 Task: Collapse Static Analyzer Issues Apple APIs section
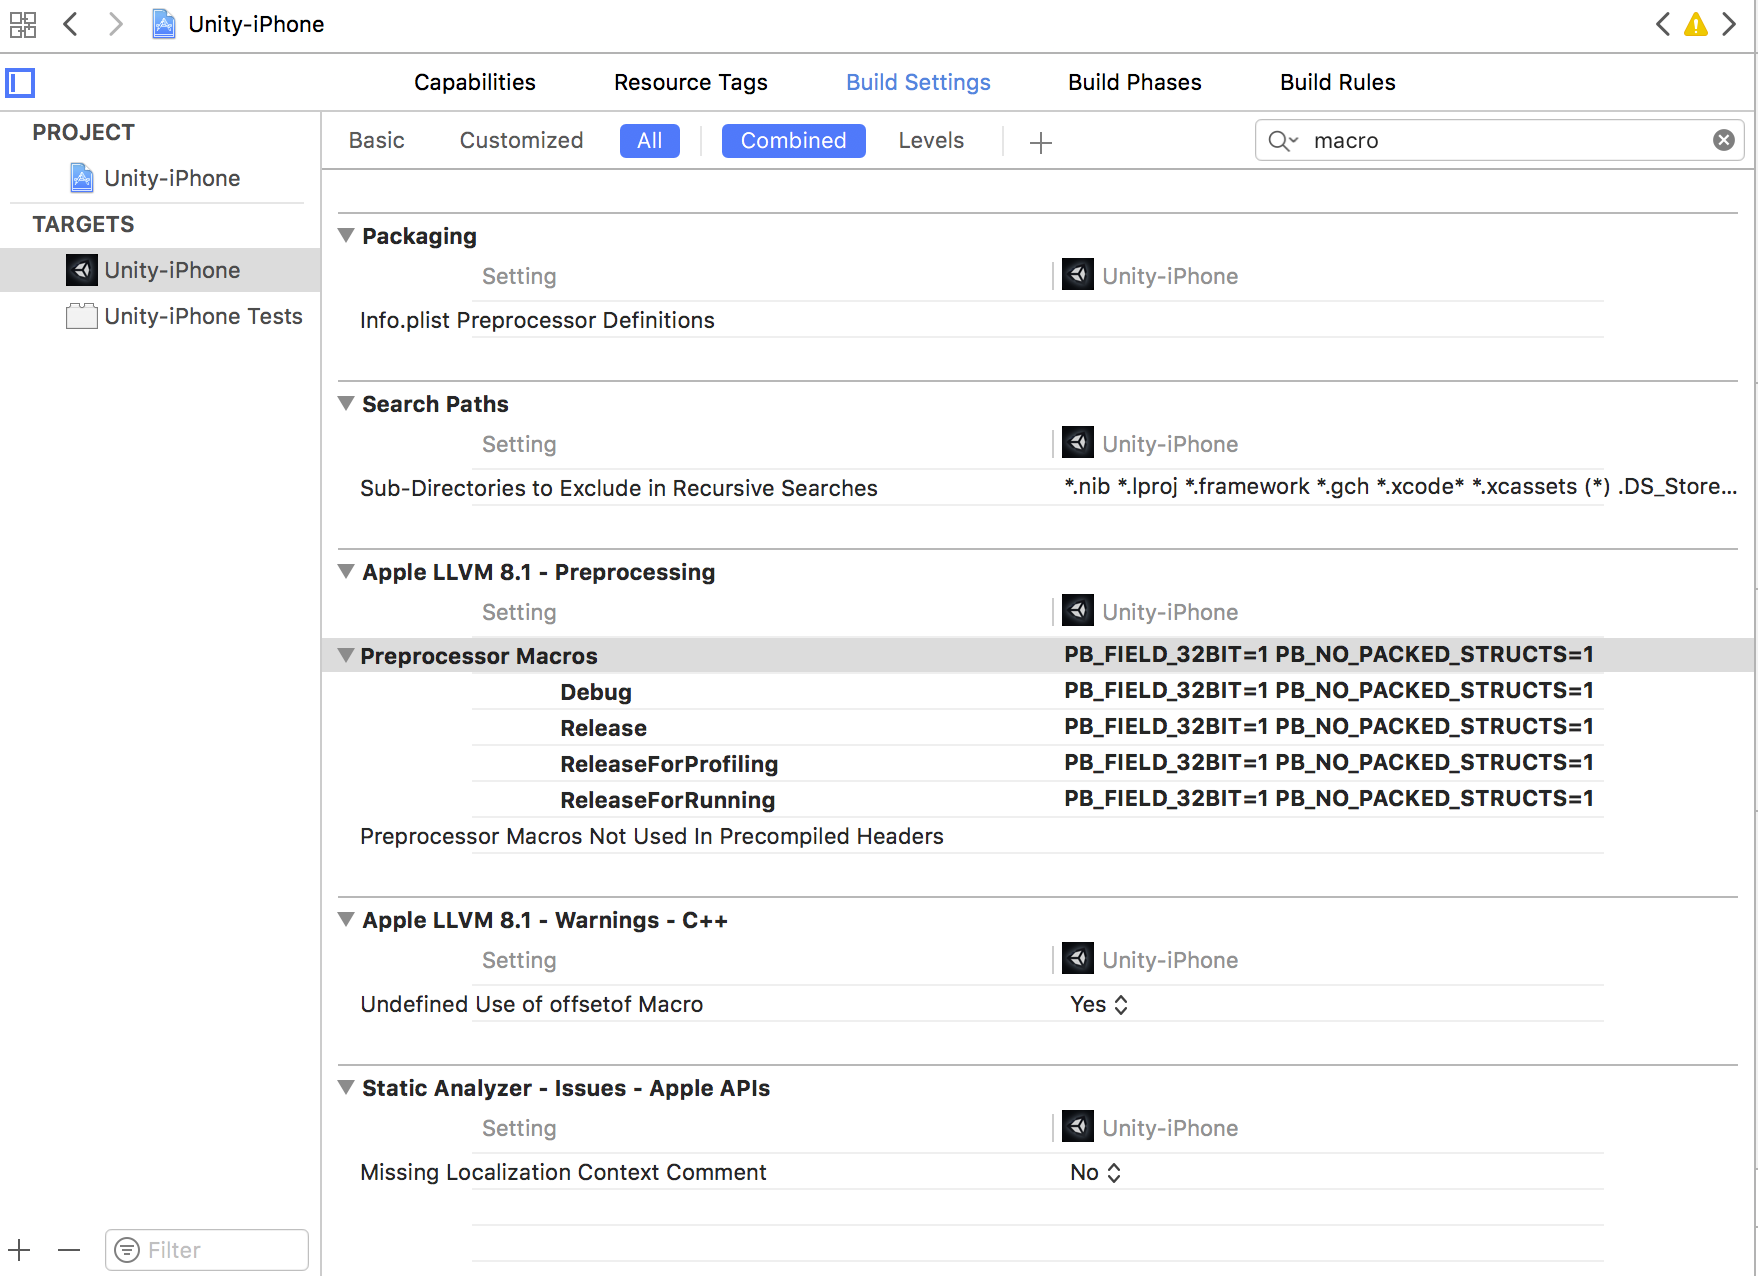346,1088
